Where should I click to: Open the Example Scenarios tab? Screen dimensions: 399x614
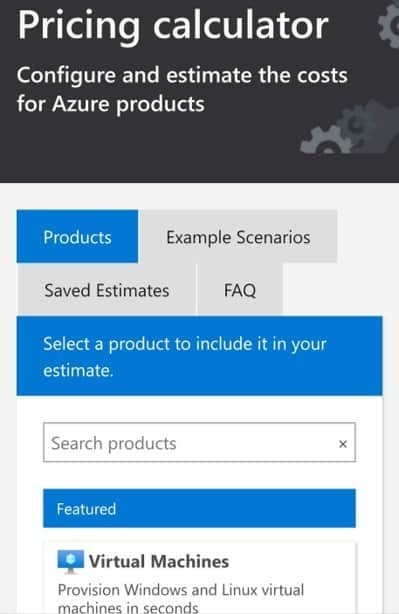pyautogui.click(x=238, y=237)
